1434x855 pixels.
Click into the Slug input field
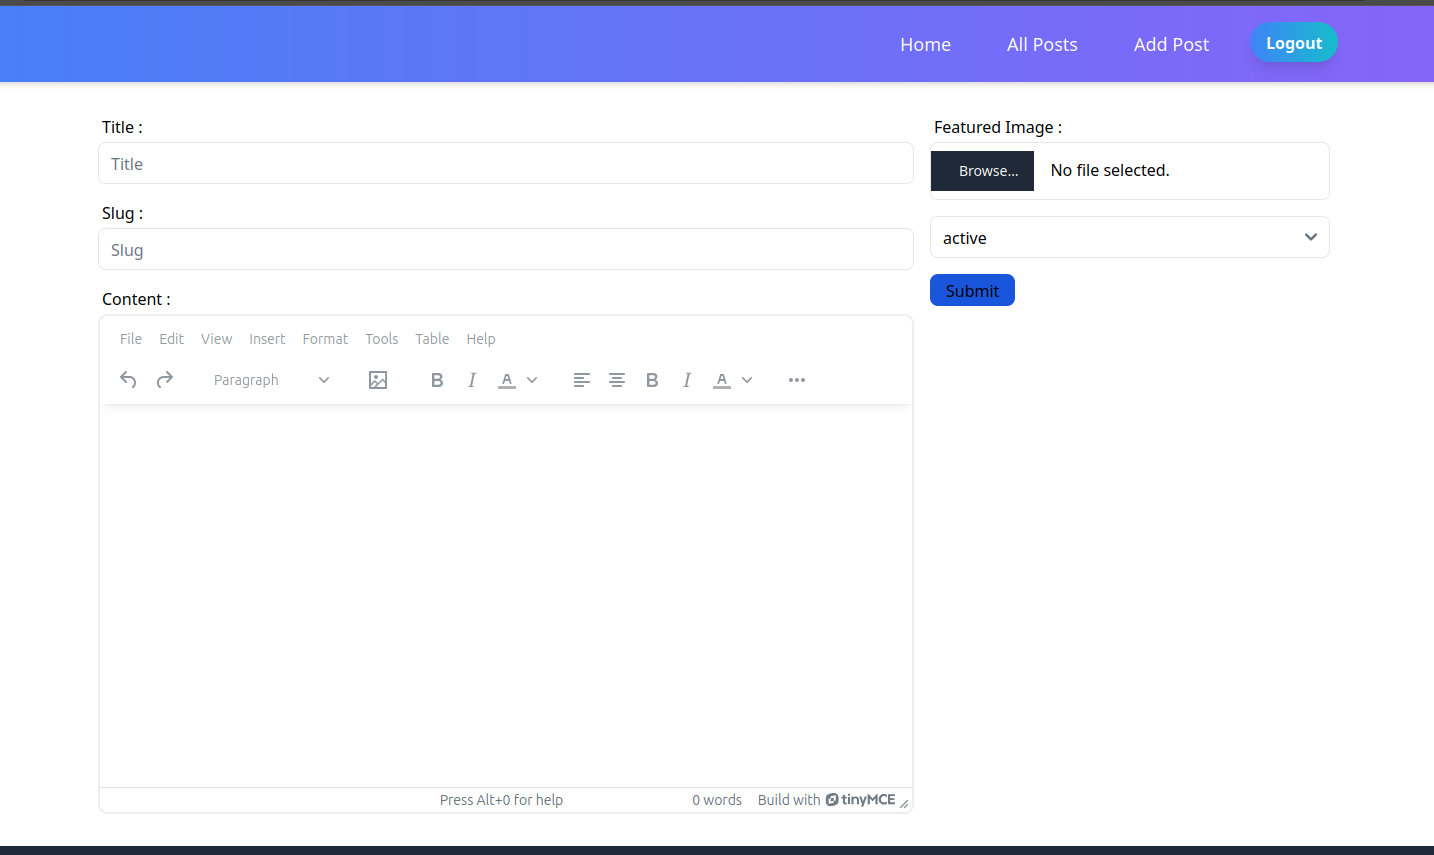click(x=505, y=250)
